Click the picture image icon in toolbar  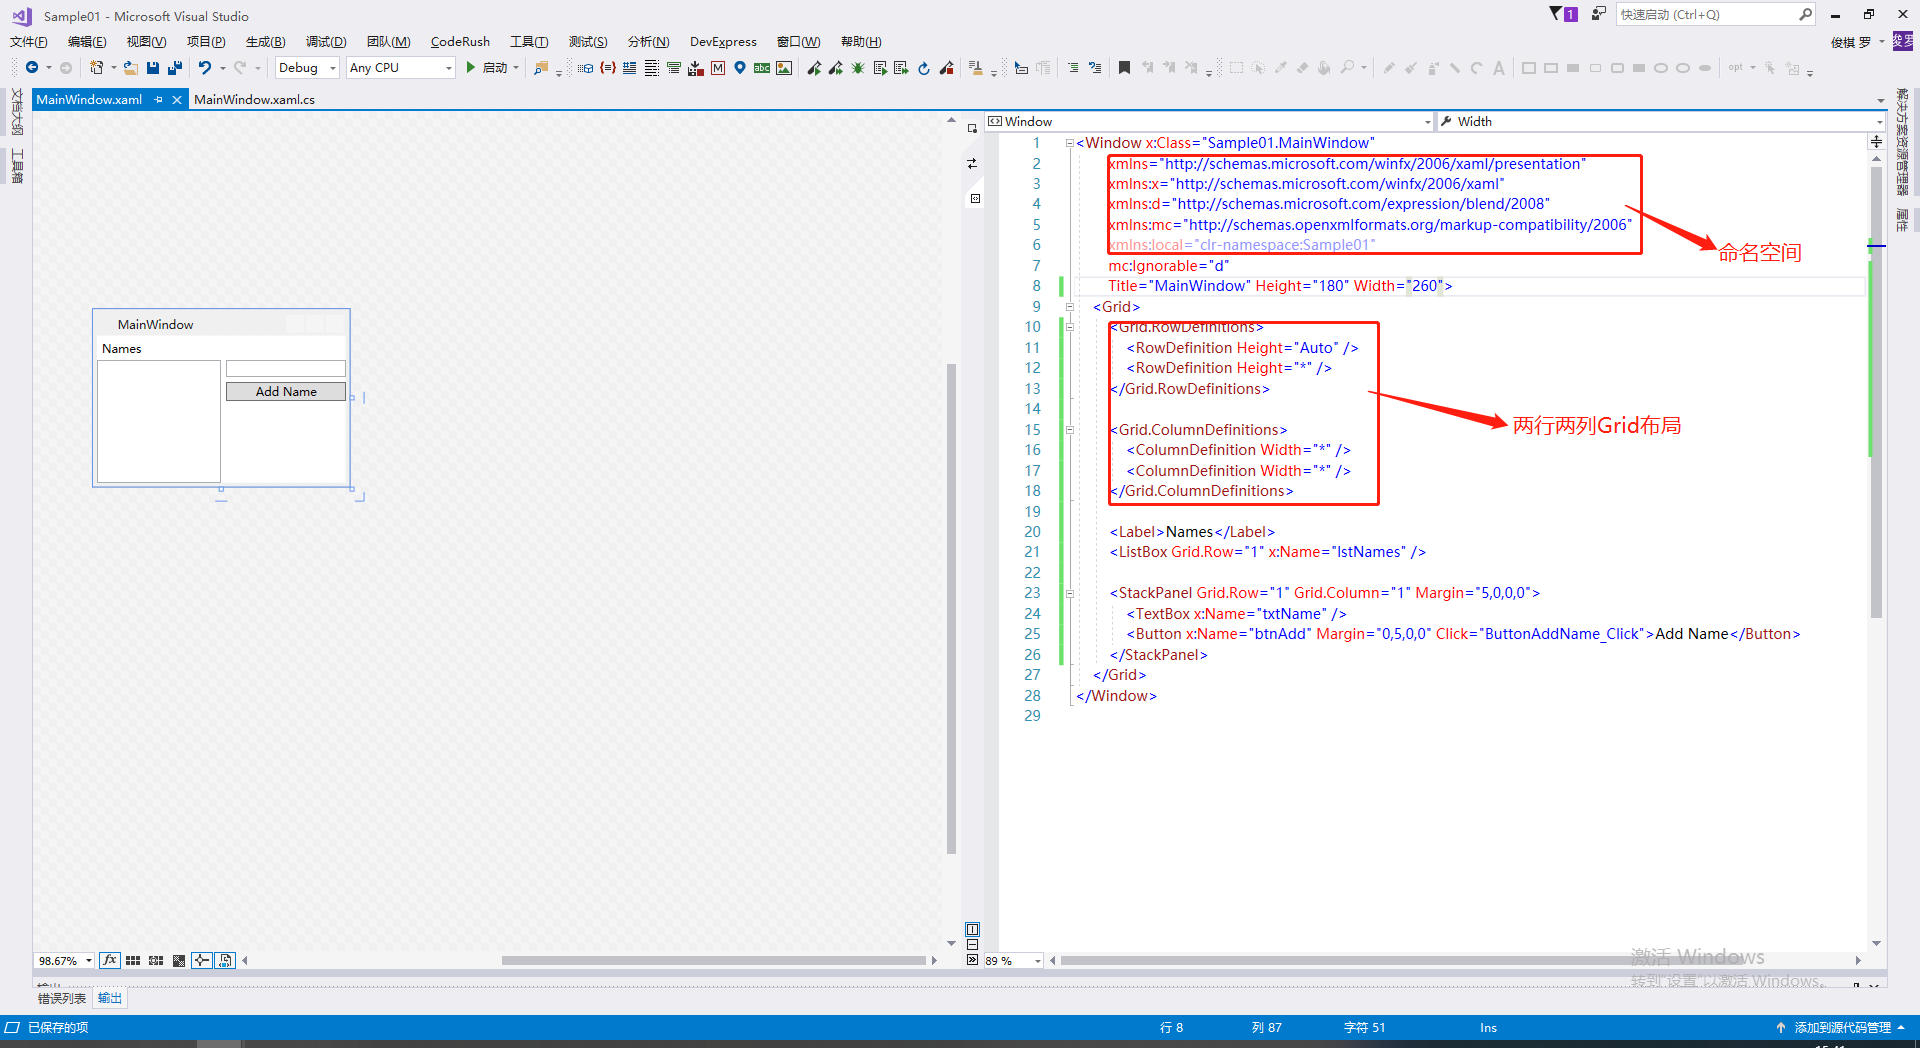coord(784,68)
